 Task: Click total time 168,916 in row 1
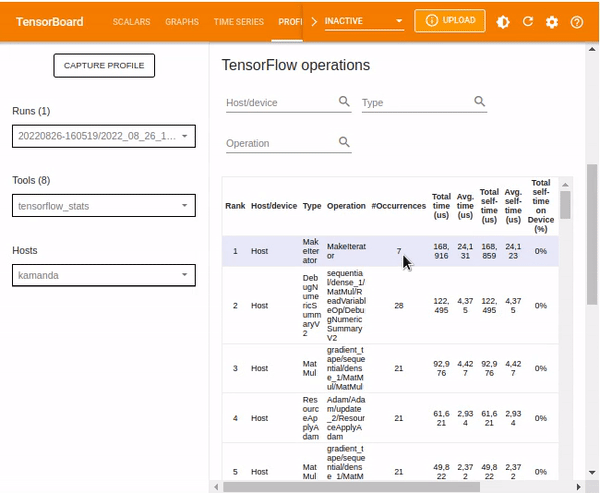click(441, 251)
